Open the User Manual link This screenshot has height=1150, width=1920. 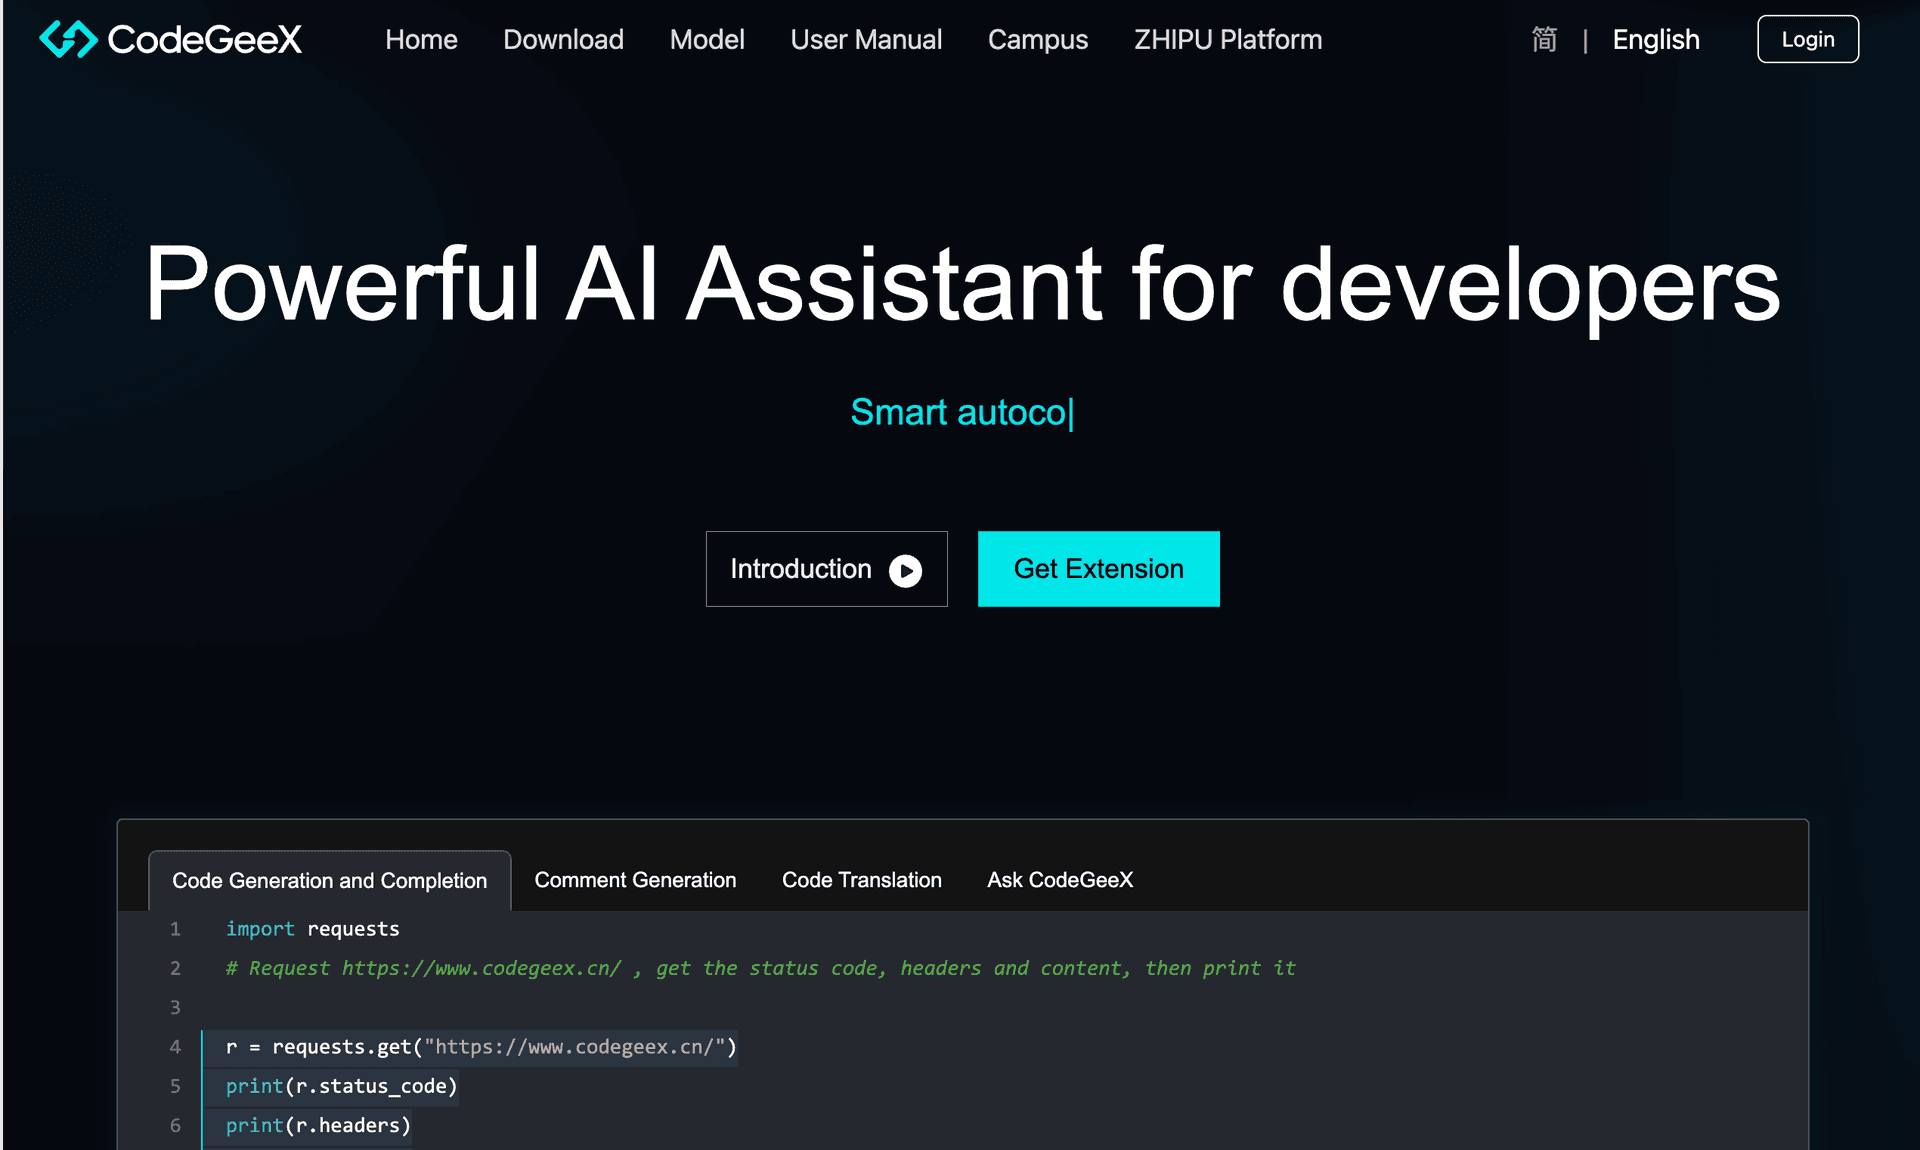coord(866,39)
